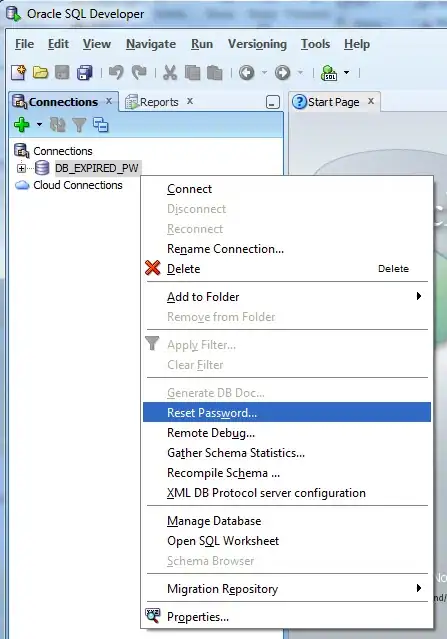Choose Recompile Schema option

pyautogui.click(x=287, y=473)
